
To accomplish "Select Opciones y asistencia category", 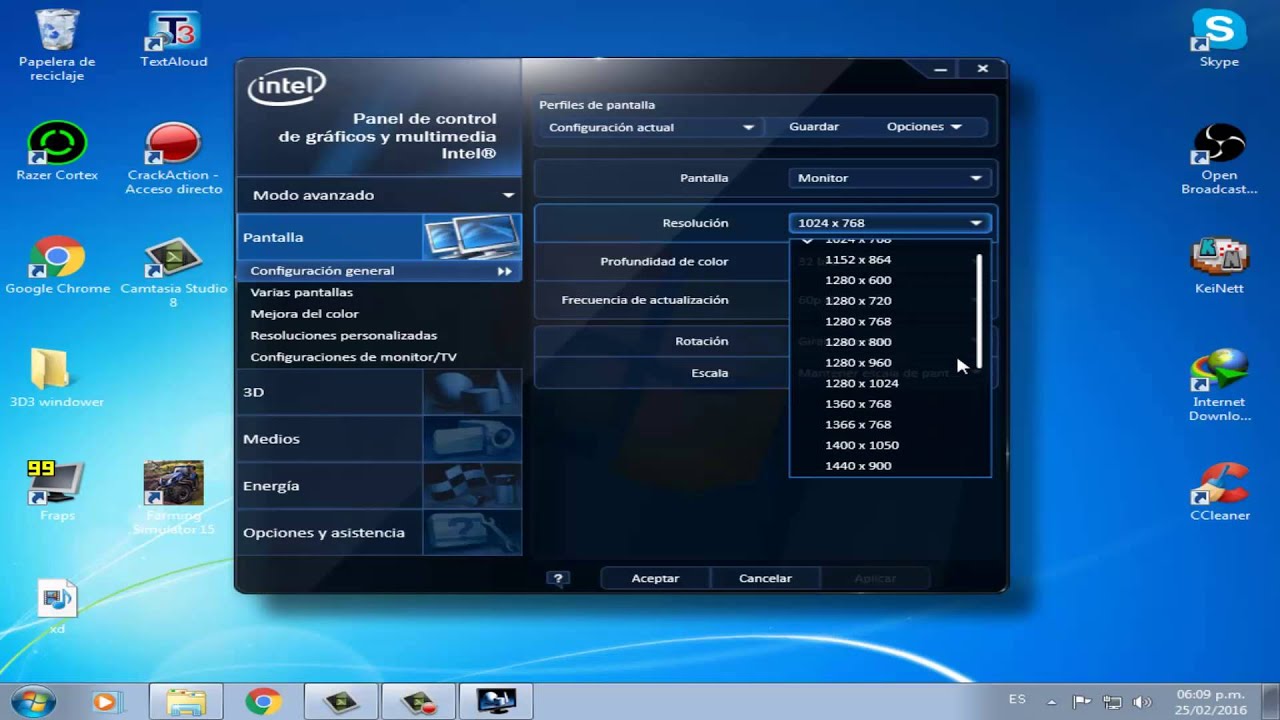I will pos(330,533).
